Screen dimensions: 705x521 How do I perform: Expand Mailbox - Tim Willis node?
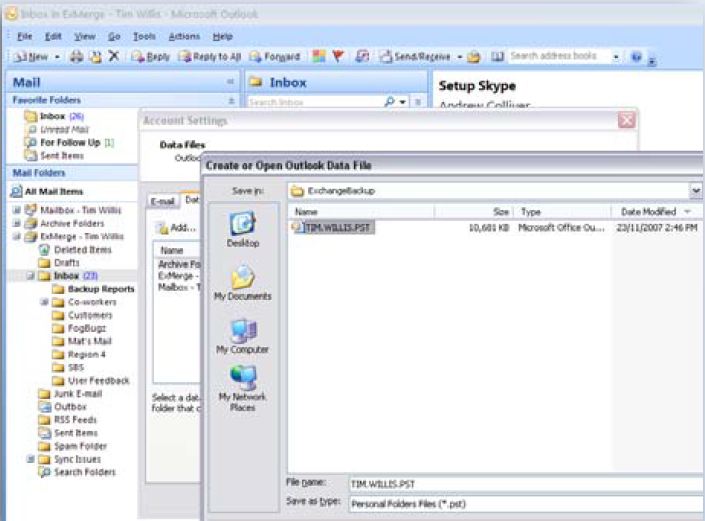[17, 210]
